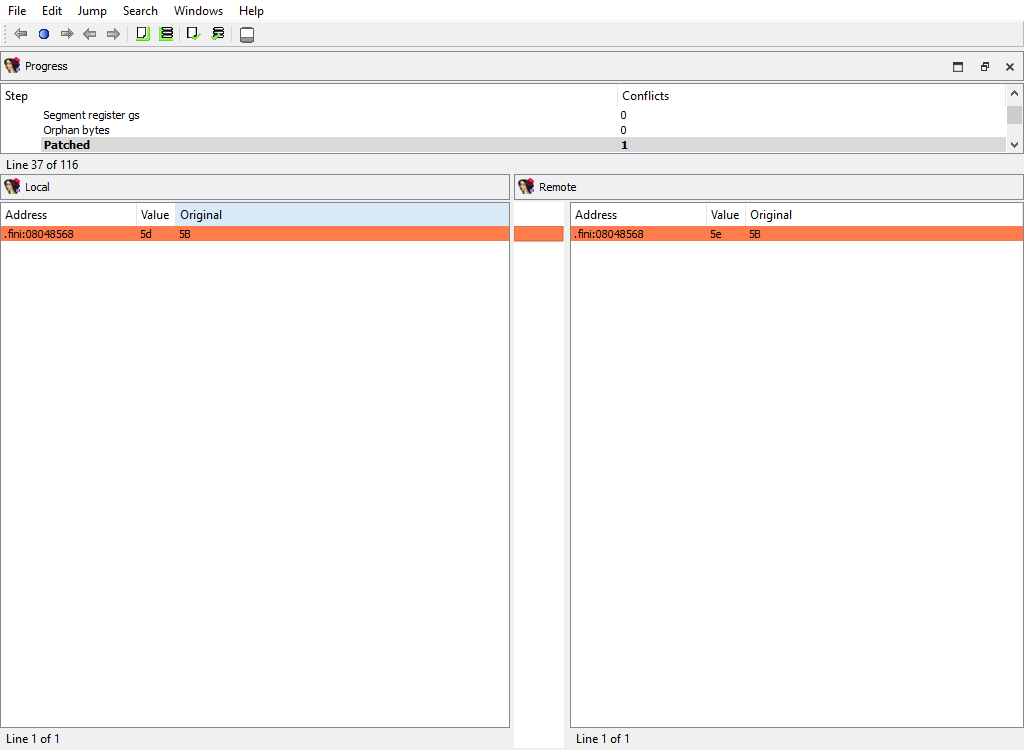This screenshot has height=750, width=1024.
Task: Click the single page icon with green corner
Action: pyautogui.click(x=142, y=34)
